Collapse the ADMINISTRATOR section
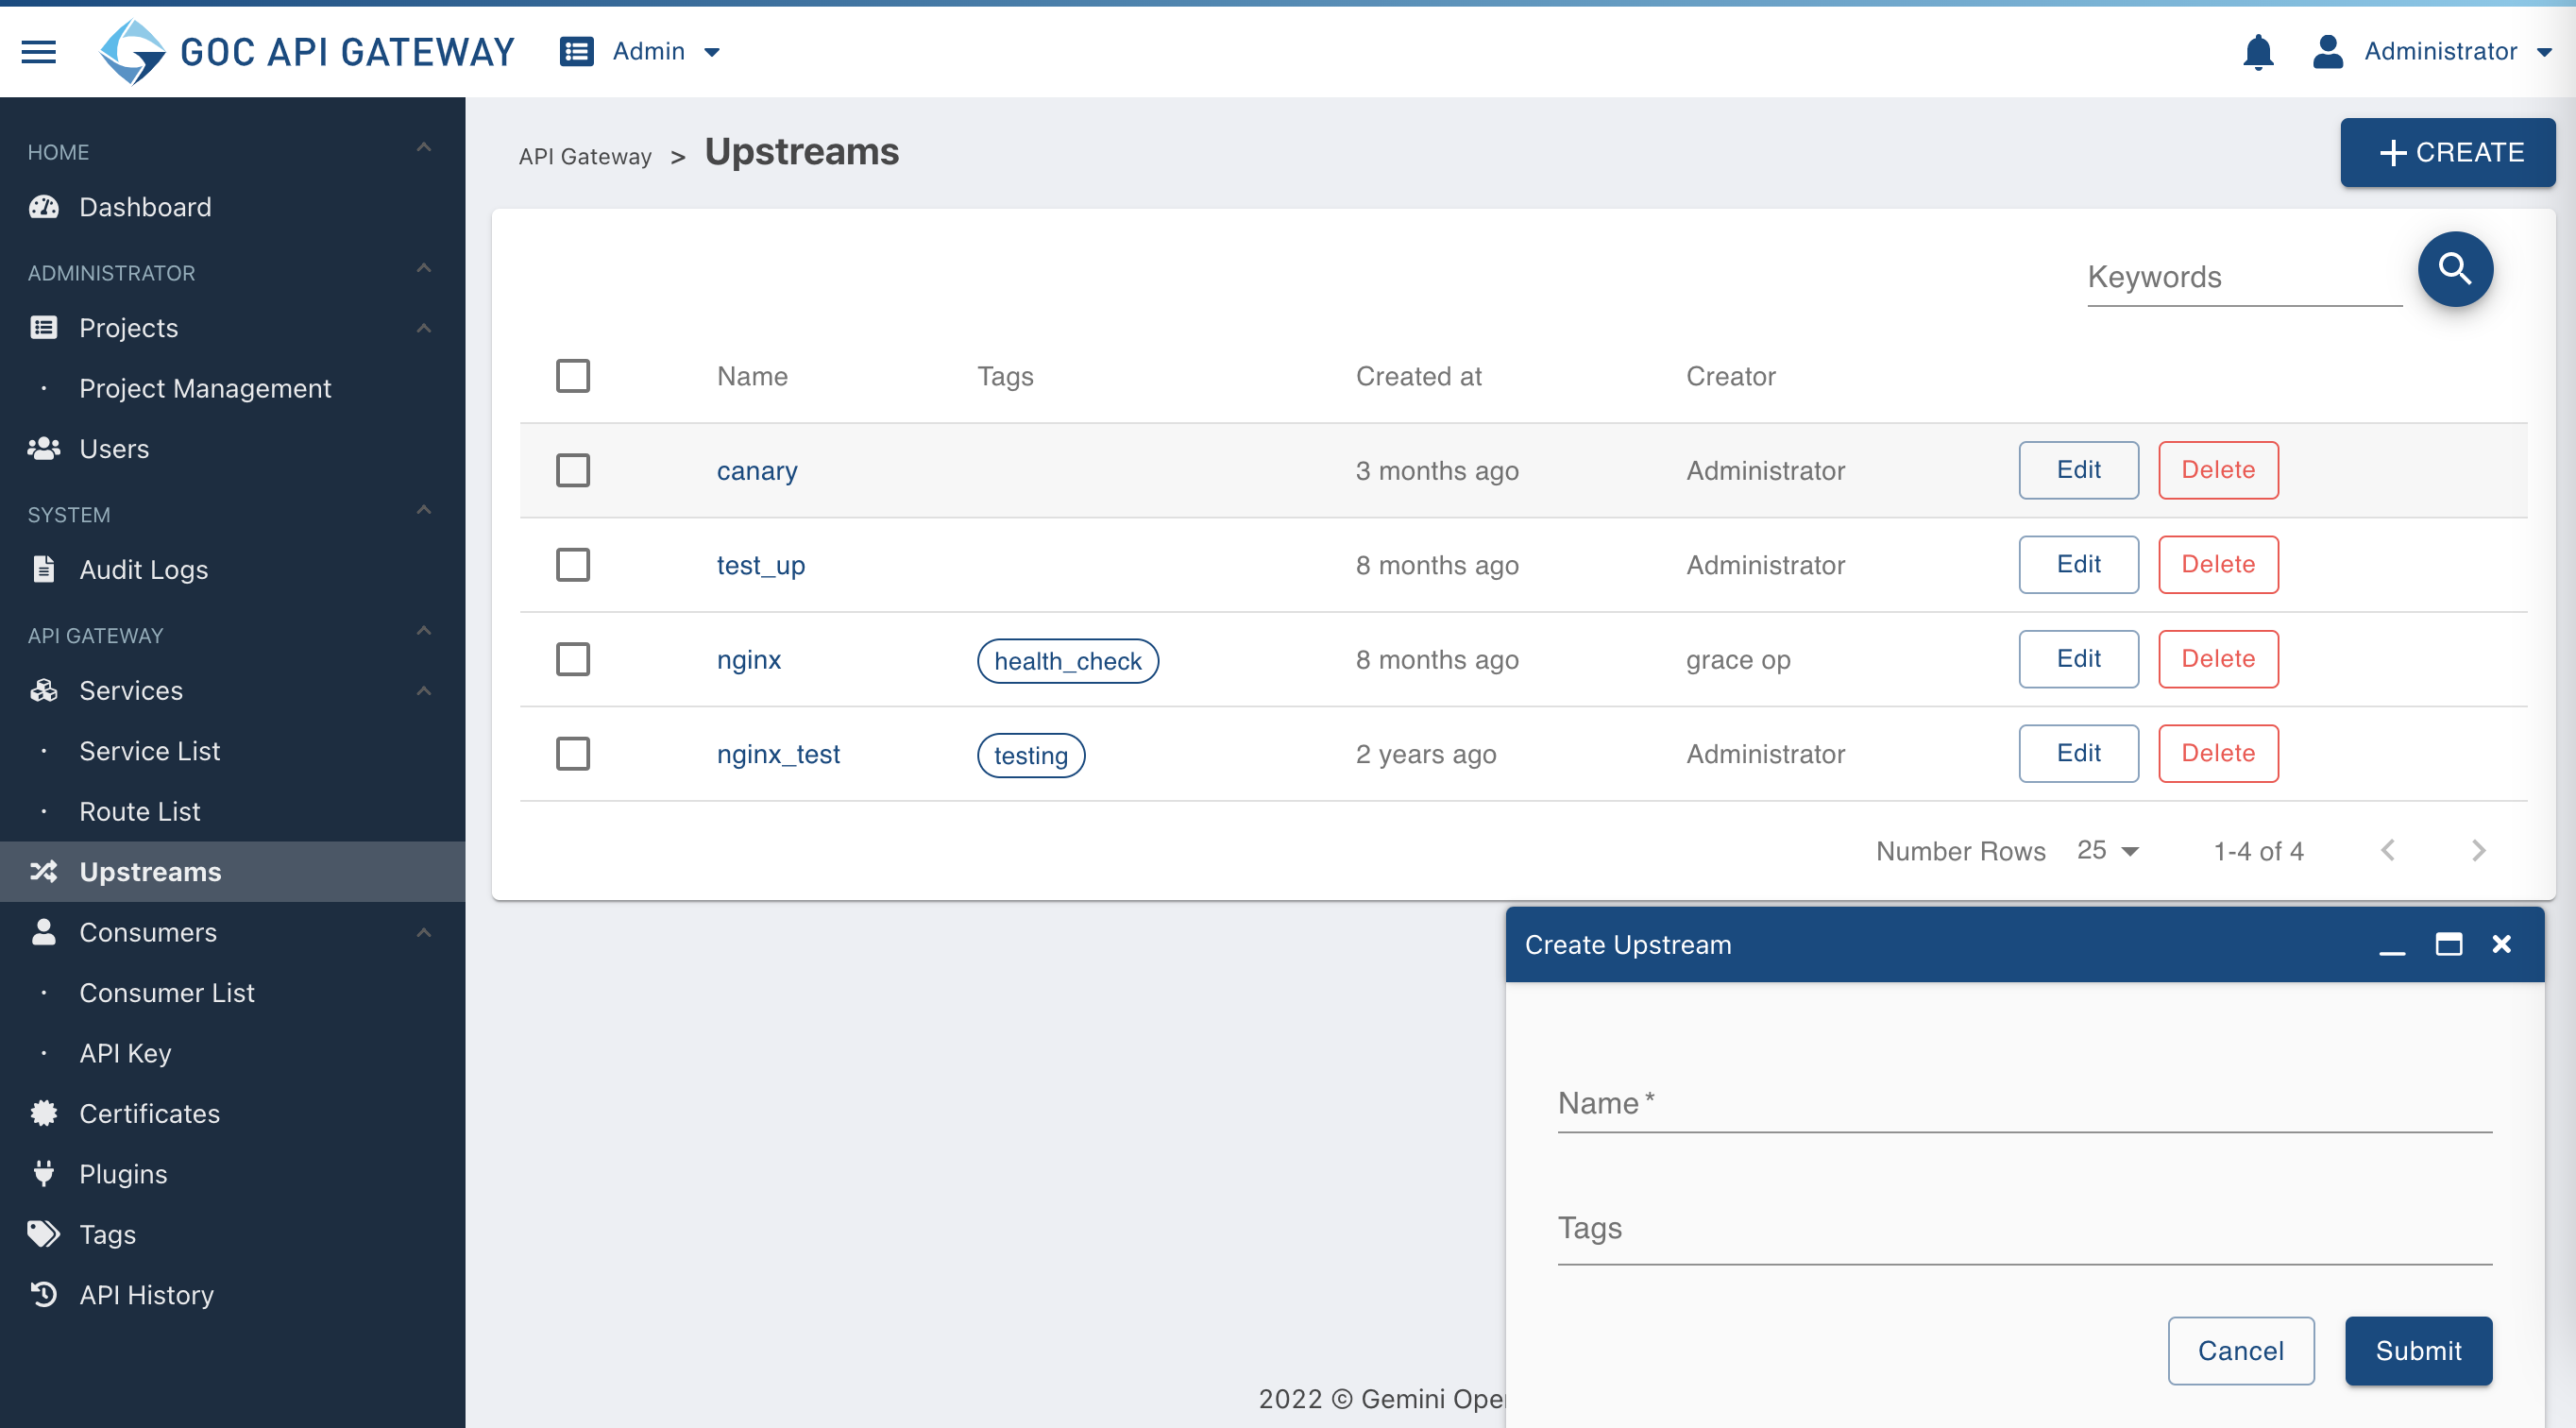2576x1428 pixels. coord(424,268)
